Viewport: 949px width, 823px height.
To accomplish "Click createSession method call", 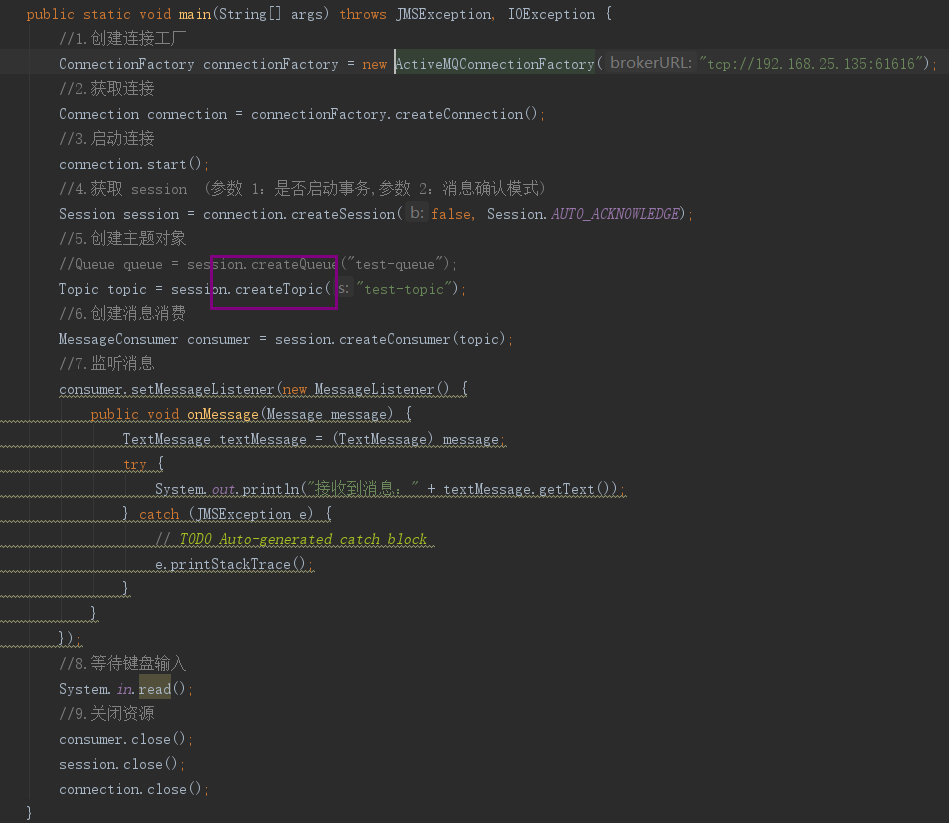I will (343, 214).
